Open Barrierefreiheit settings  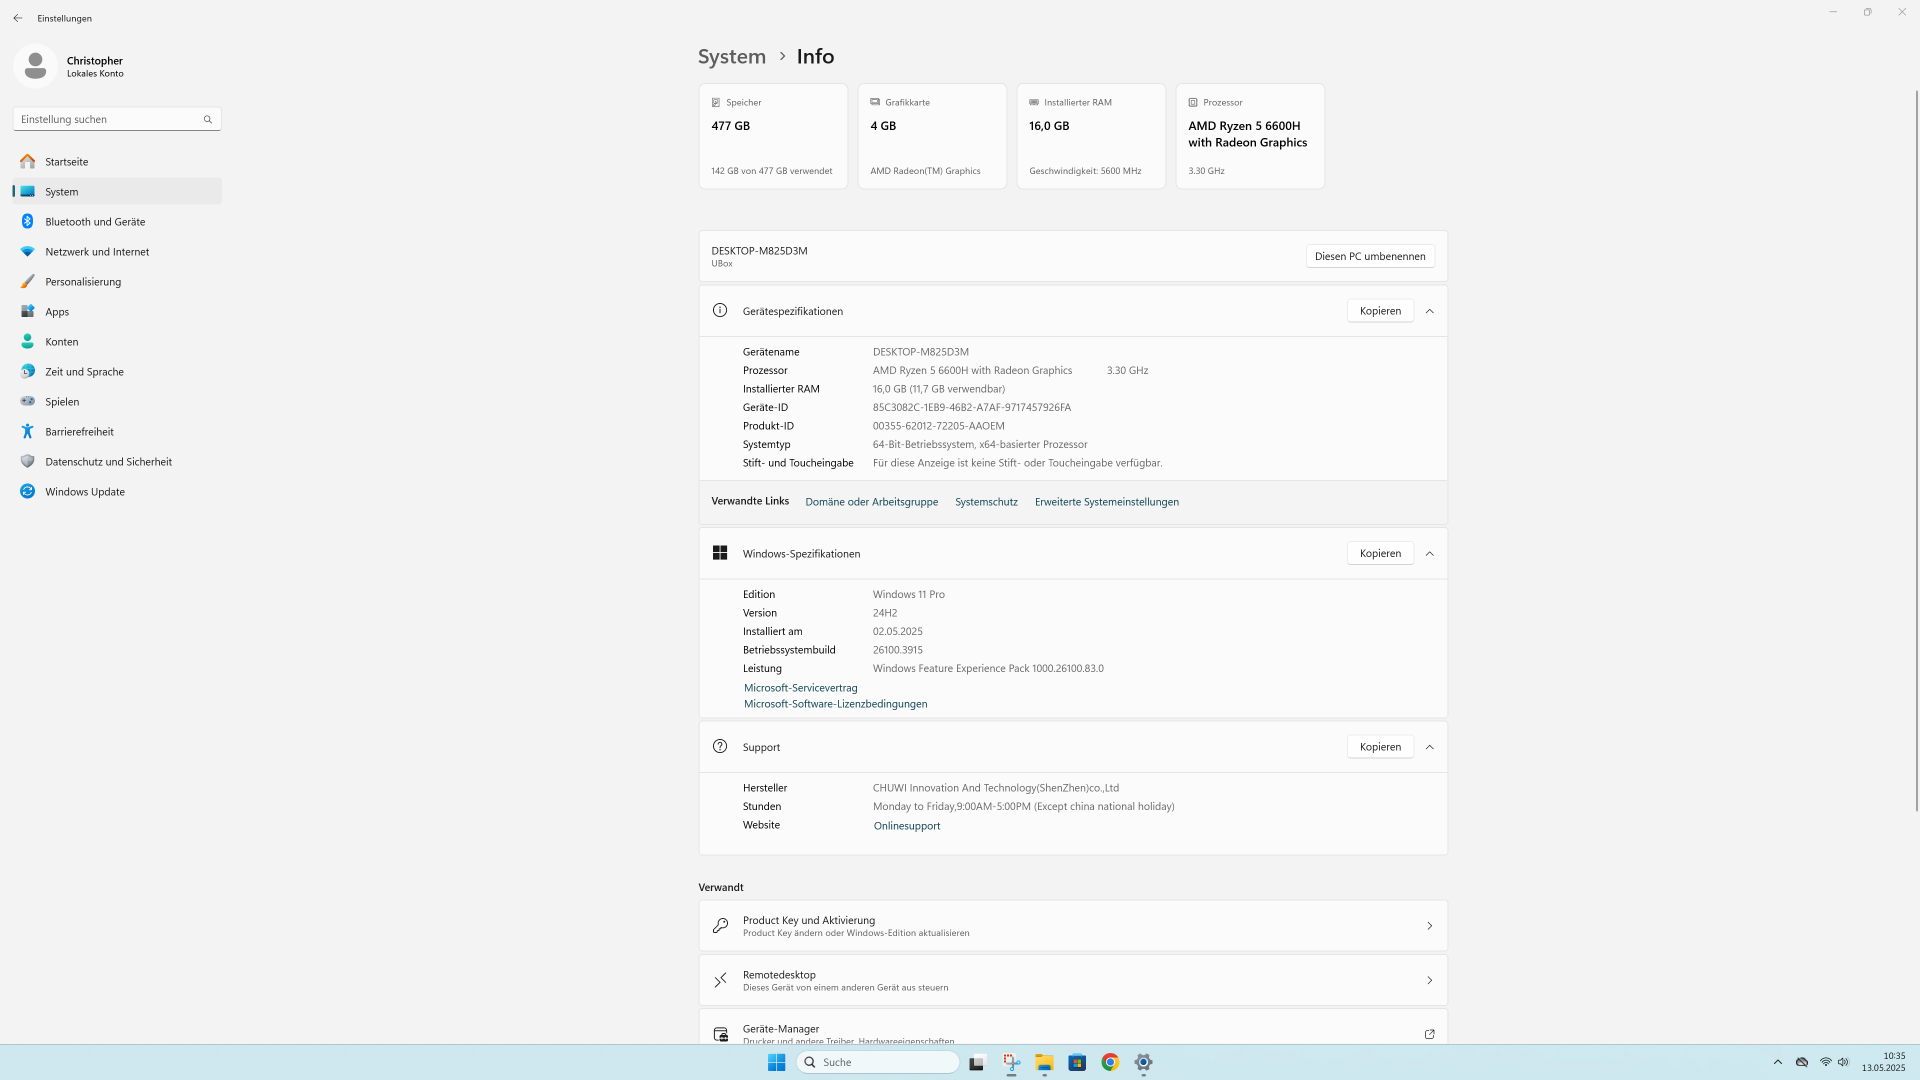(117, 431)
